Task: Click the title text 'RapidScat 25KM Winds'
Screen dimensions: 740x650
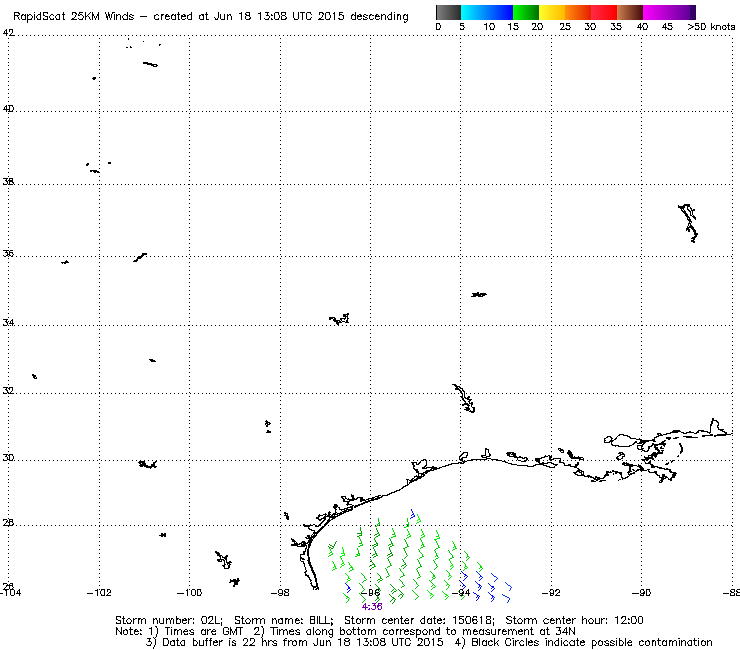Action: [x=74, y=17]
